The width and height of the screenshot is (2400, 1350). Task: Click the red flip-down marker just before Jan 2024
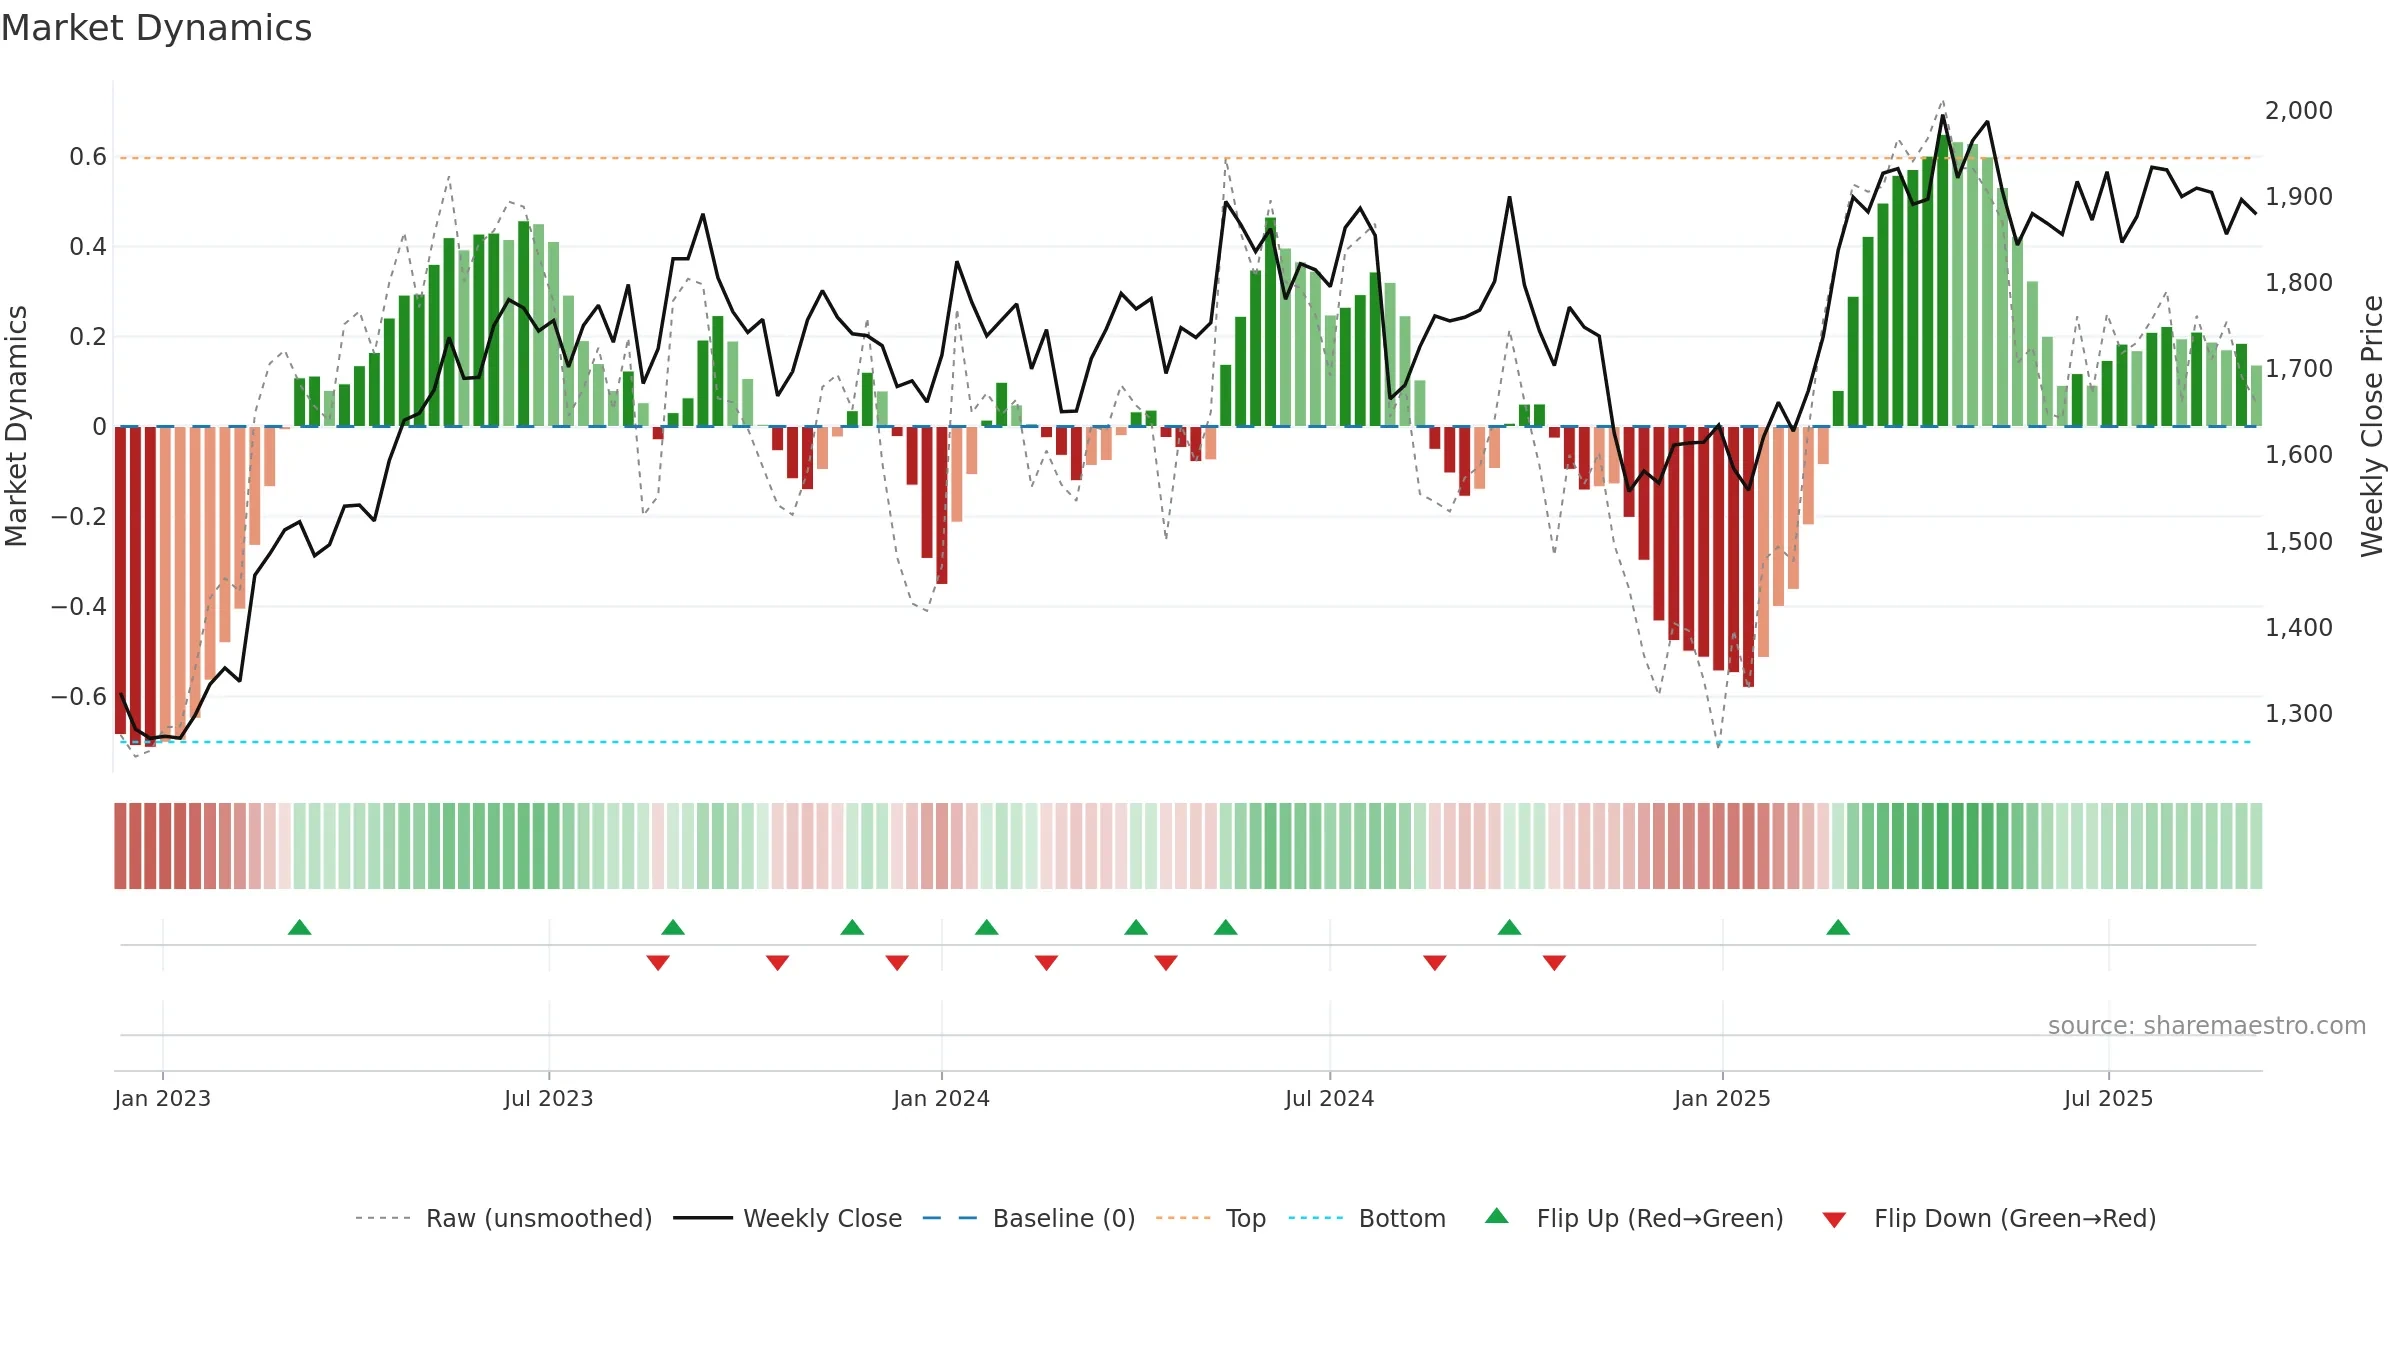pyautogui.click(x=897, y=962)
